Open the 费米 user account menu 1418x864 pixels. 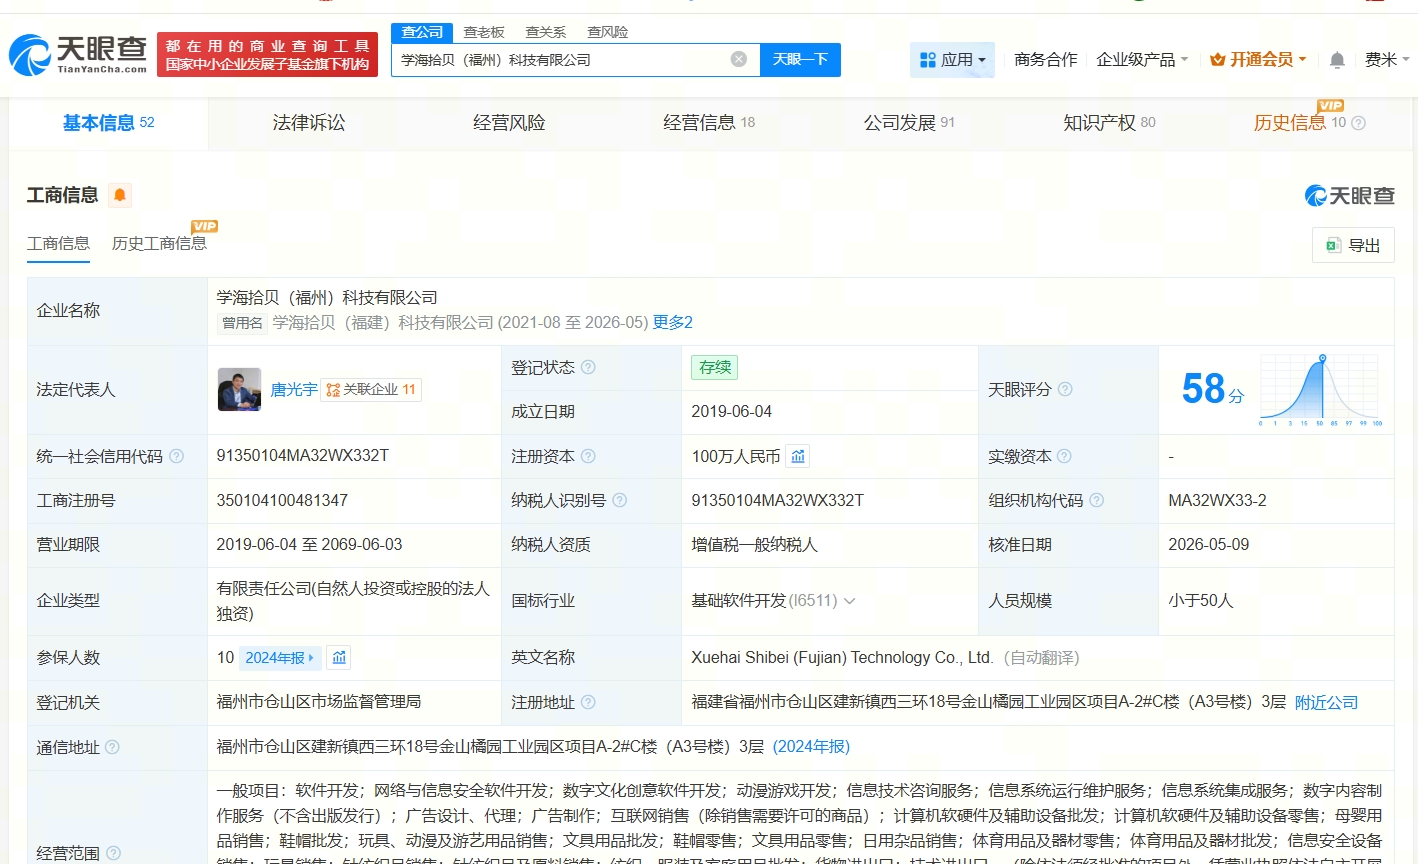pyautogui.click(x=1387, y=60)
